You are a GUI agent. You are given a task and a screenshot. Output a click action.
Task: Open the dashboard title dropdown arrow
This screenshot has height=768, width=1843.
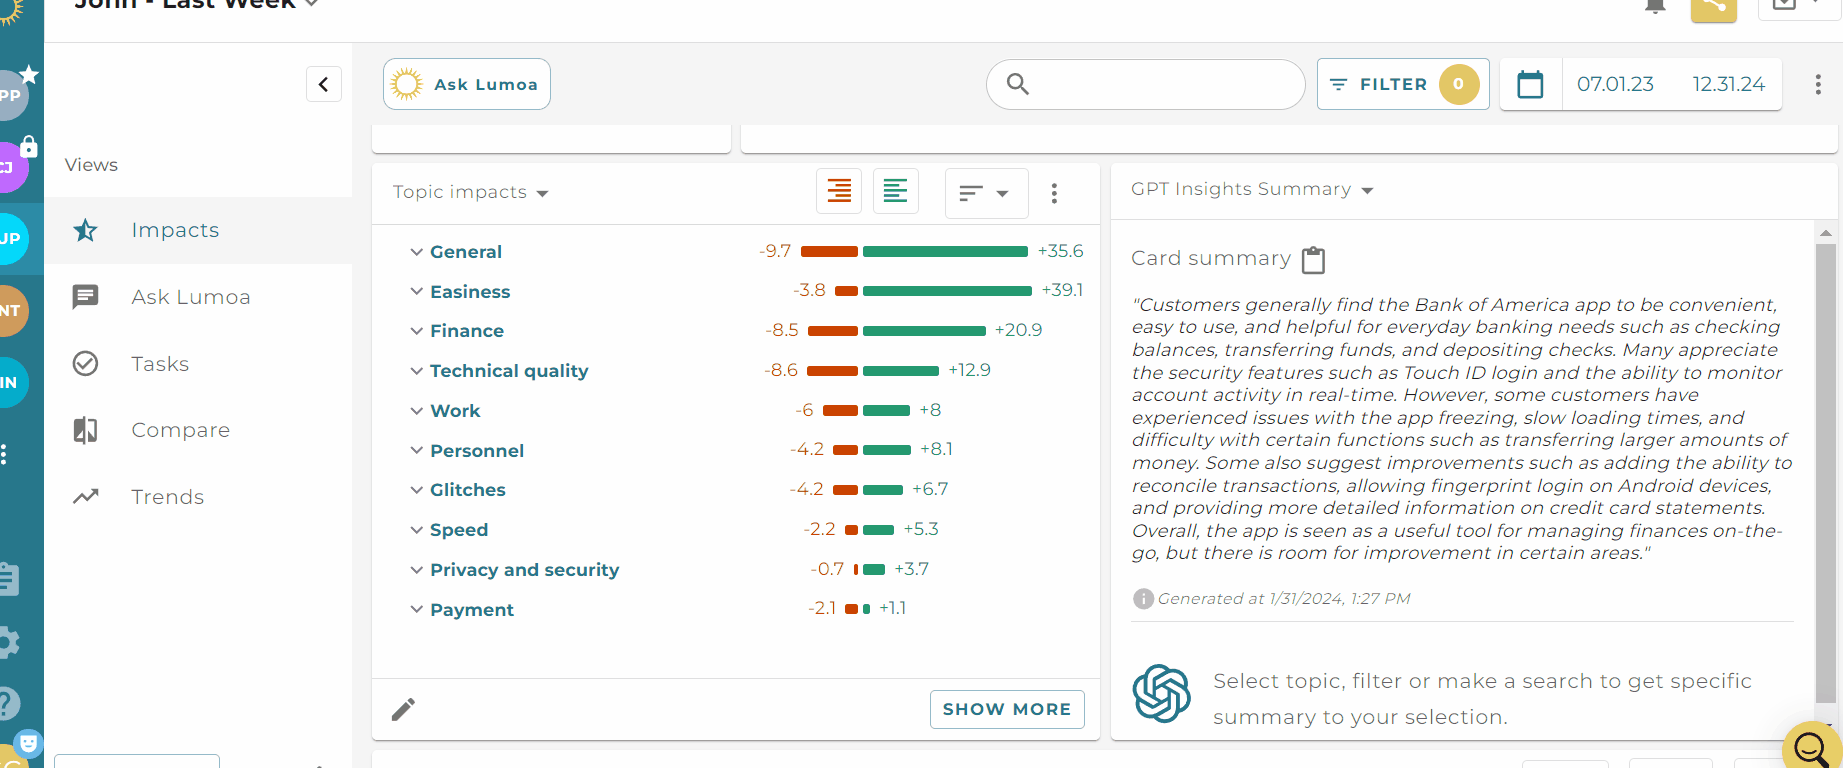[x=312, y=4]
